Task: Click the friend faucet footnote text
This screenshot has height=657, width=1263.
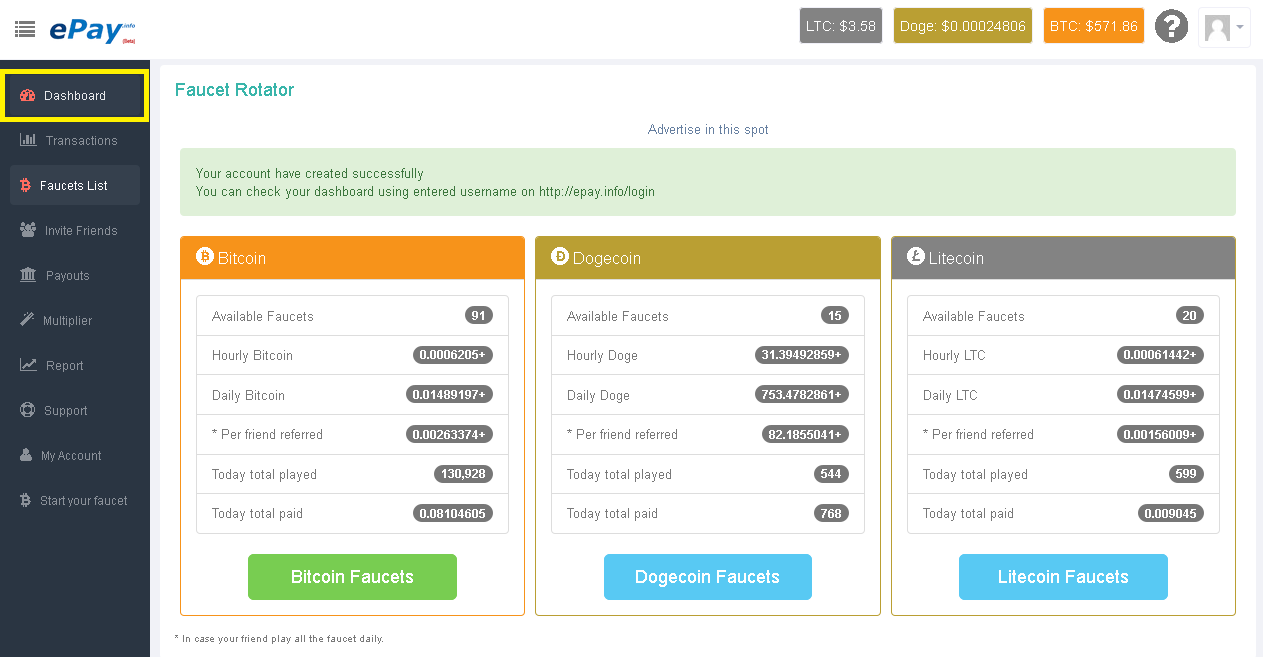Action: tap(279, 639)
